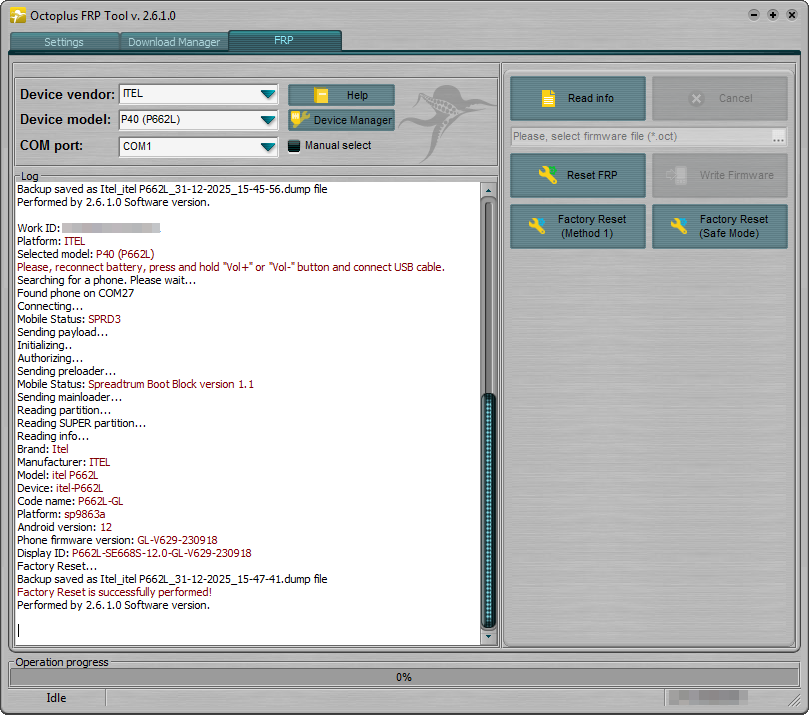This screenshot has height=715, width=809.
Task: Click the wrench icon on Reset FRP
Action: point(547,175)
